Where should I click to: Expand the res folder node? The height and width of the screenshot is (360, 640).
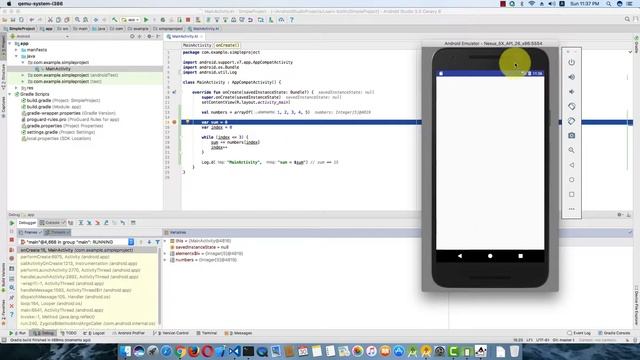(x=16, y=88)
